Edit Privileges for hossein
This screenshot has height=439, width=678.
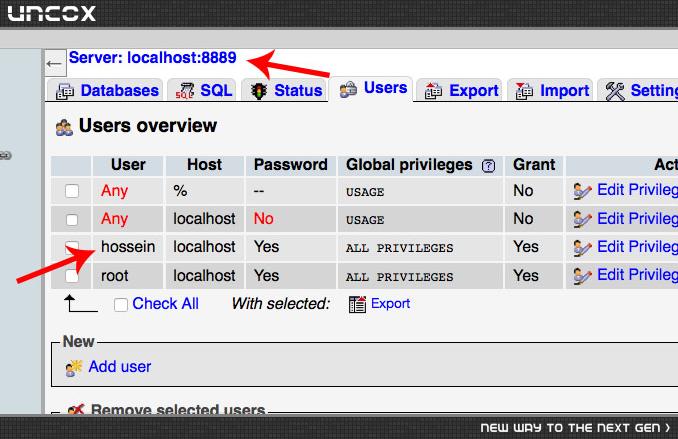click(x=637, y=247)
